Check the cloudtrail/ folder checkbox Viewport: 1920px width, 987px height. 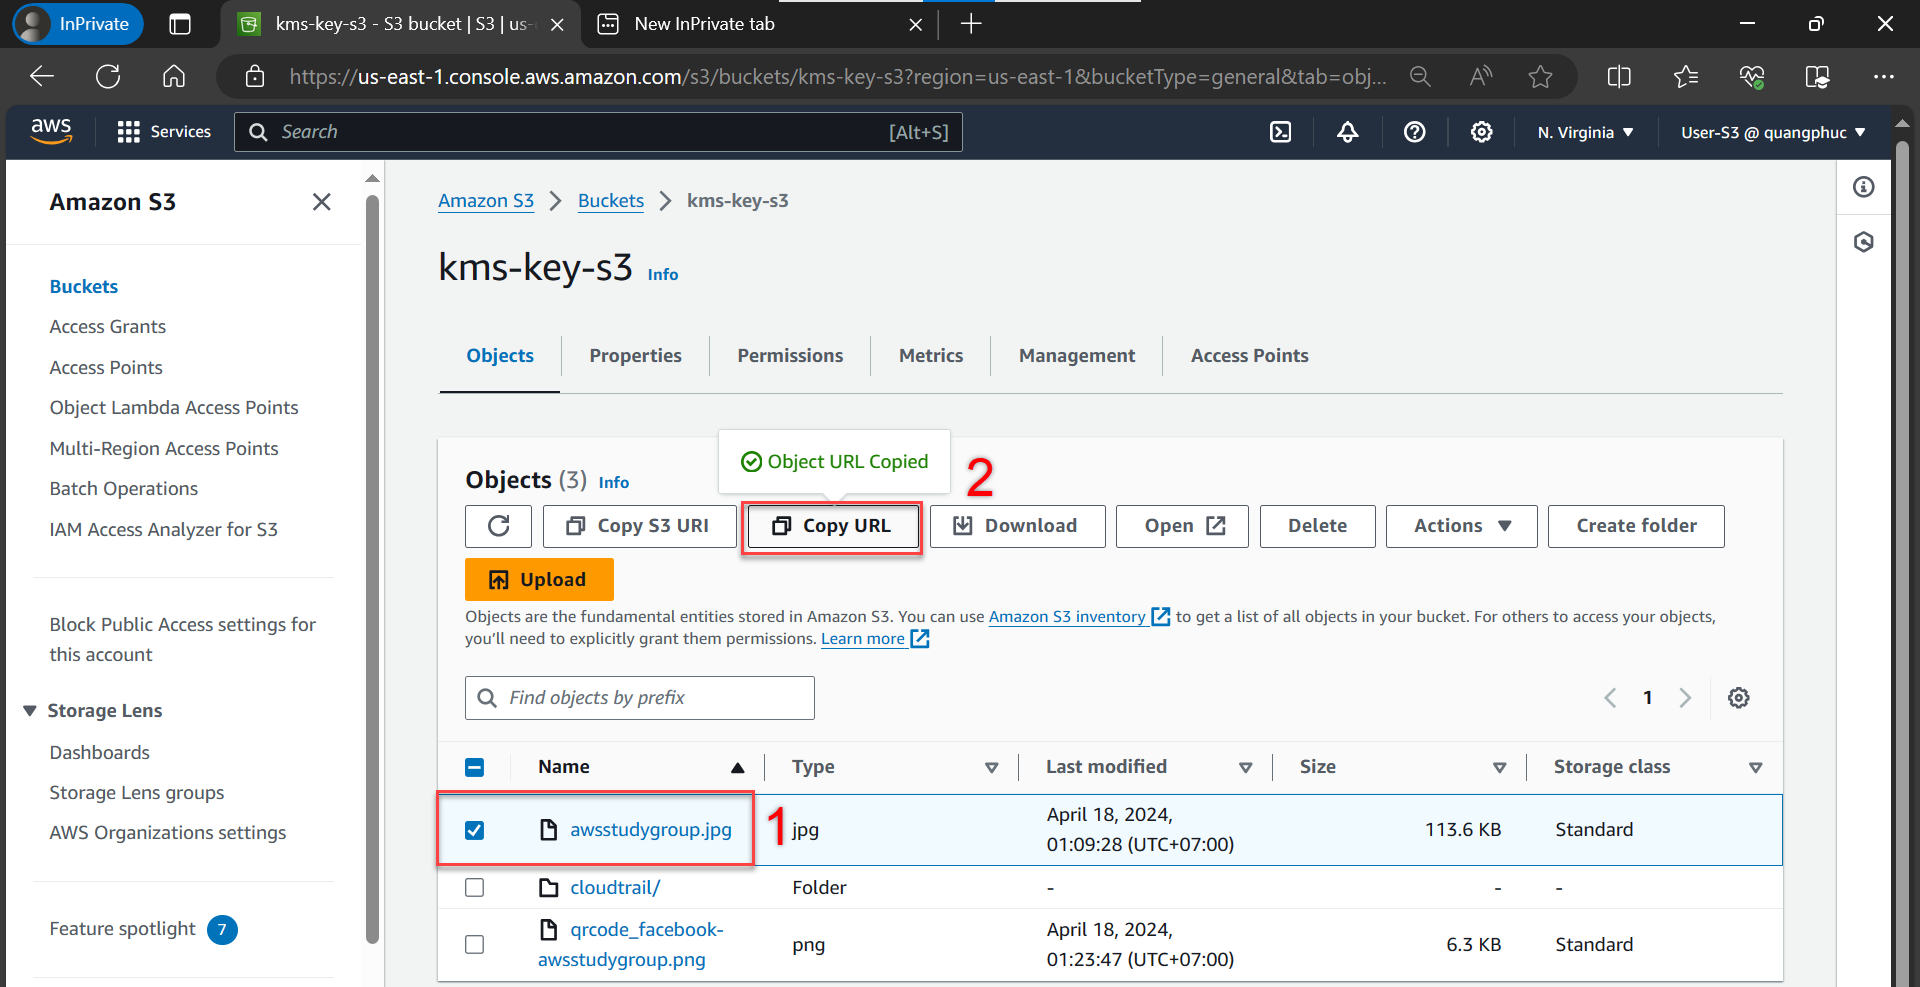tap(475, 888)
